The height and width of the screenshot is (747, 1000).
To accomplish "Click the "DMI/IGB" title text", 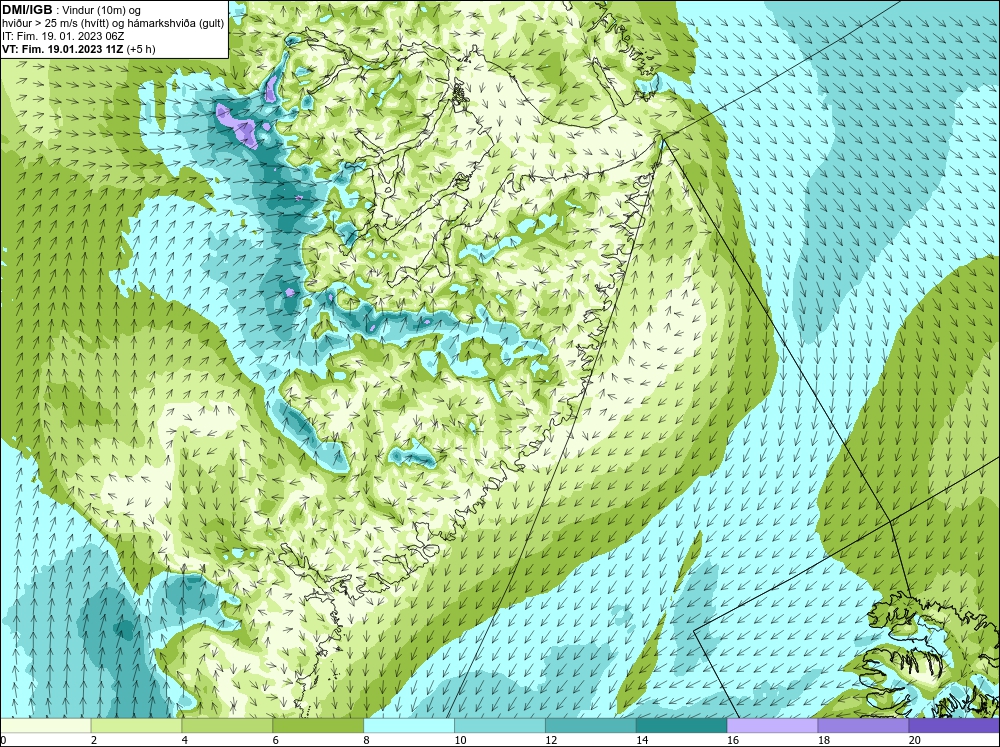I will point(27,10).
